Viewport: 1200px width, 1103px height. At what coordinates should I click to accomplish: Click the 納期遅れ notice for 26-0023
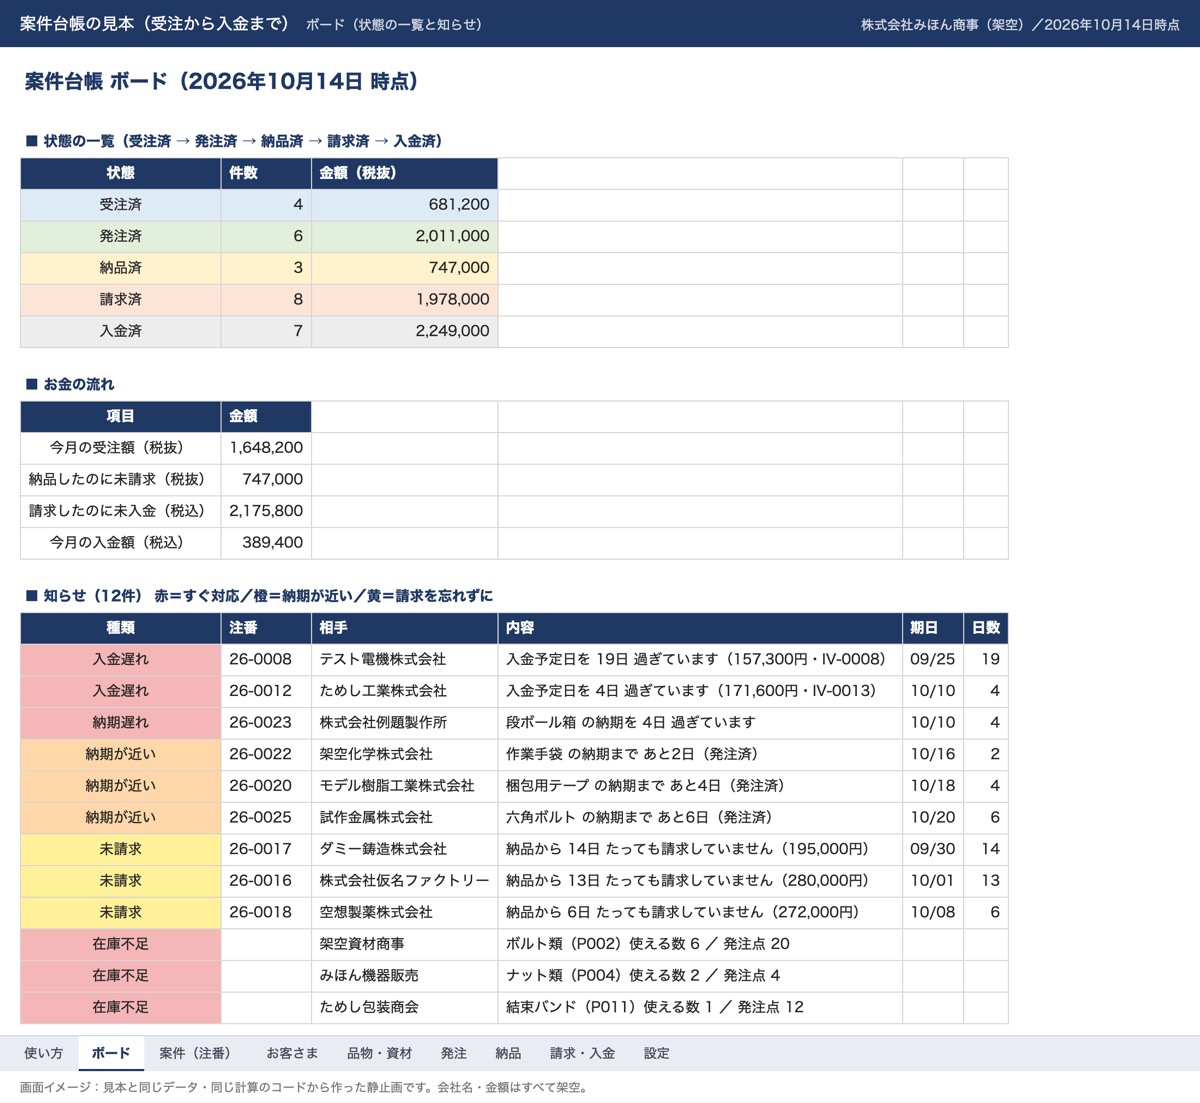tap(121, 722)
